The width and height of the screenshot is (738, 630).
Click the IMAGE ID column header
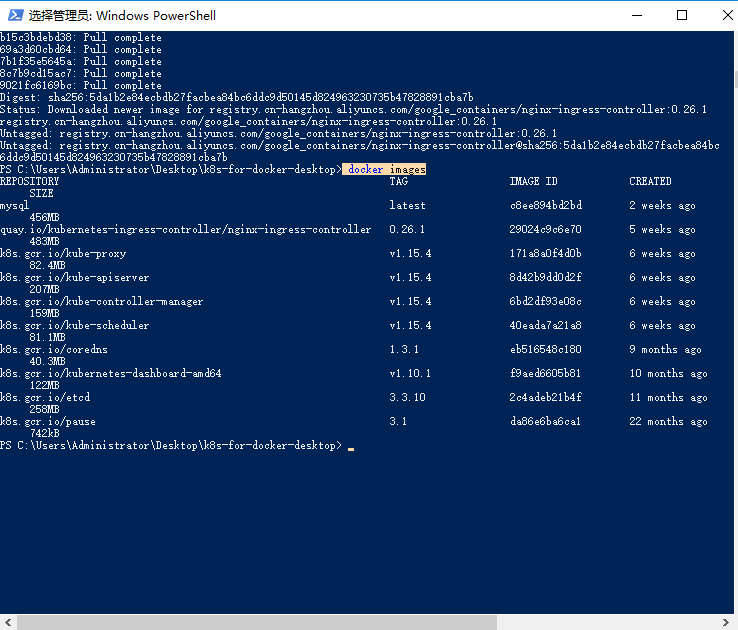(533, 182)
